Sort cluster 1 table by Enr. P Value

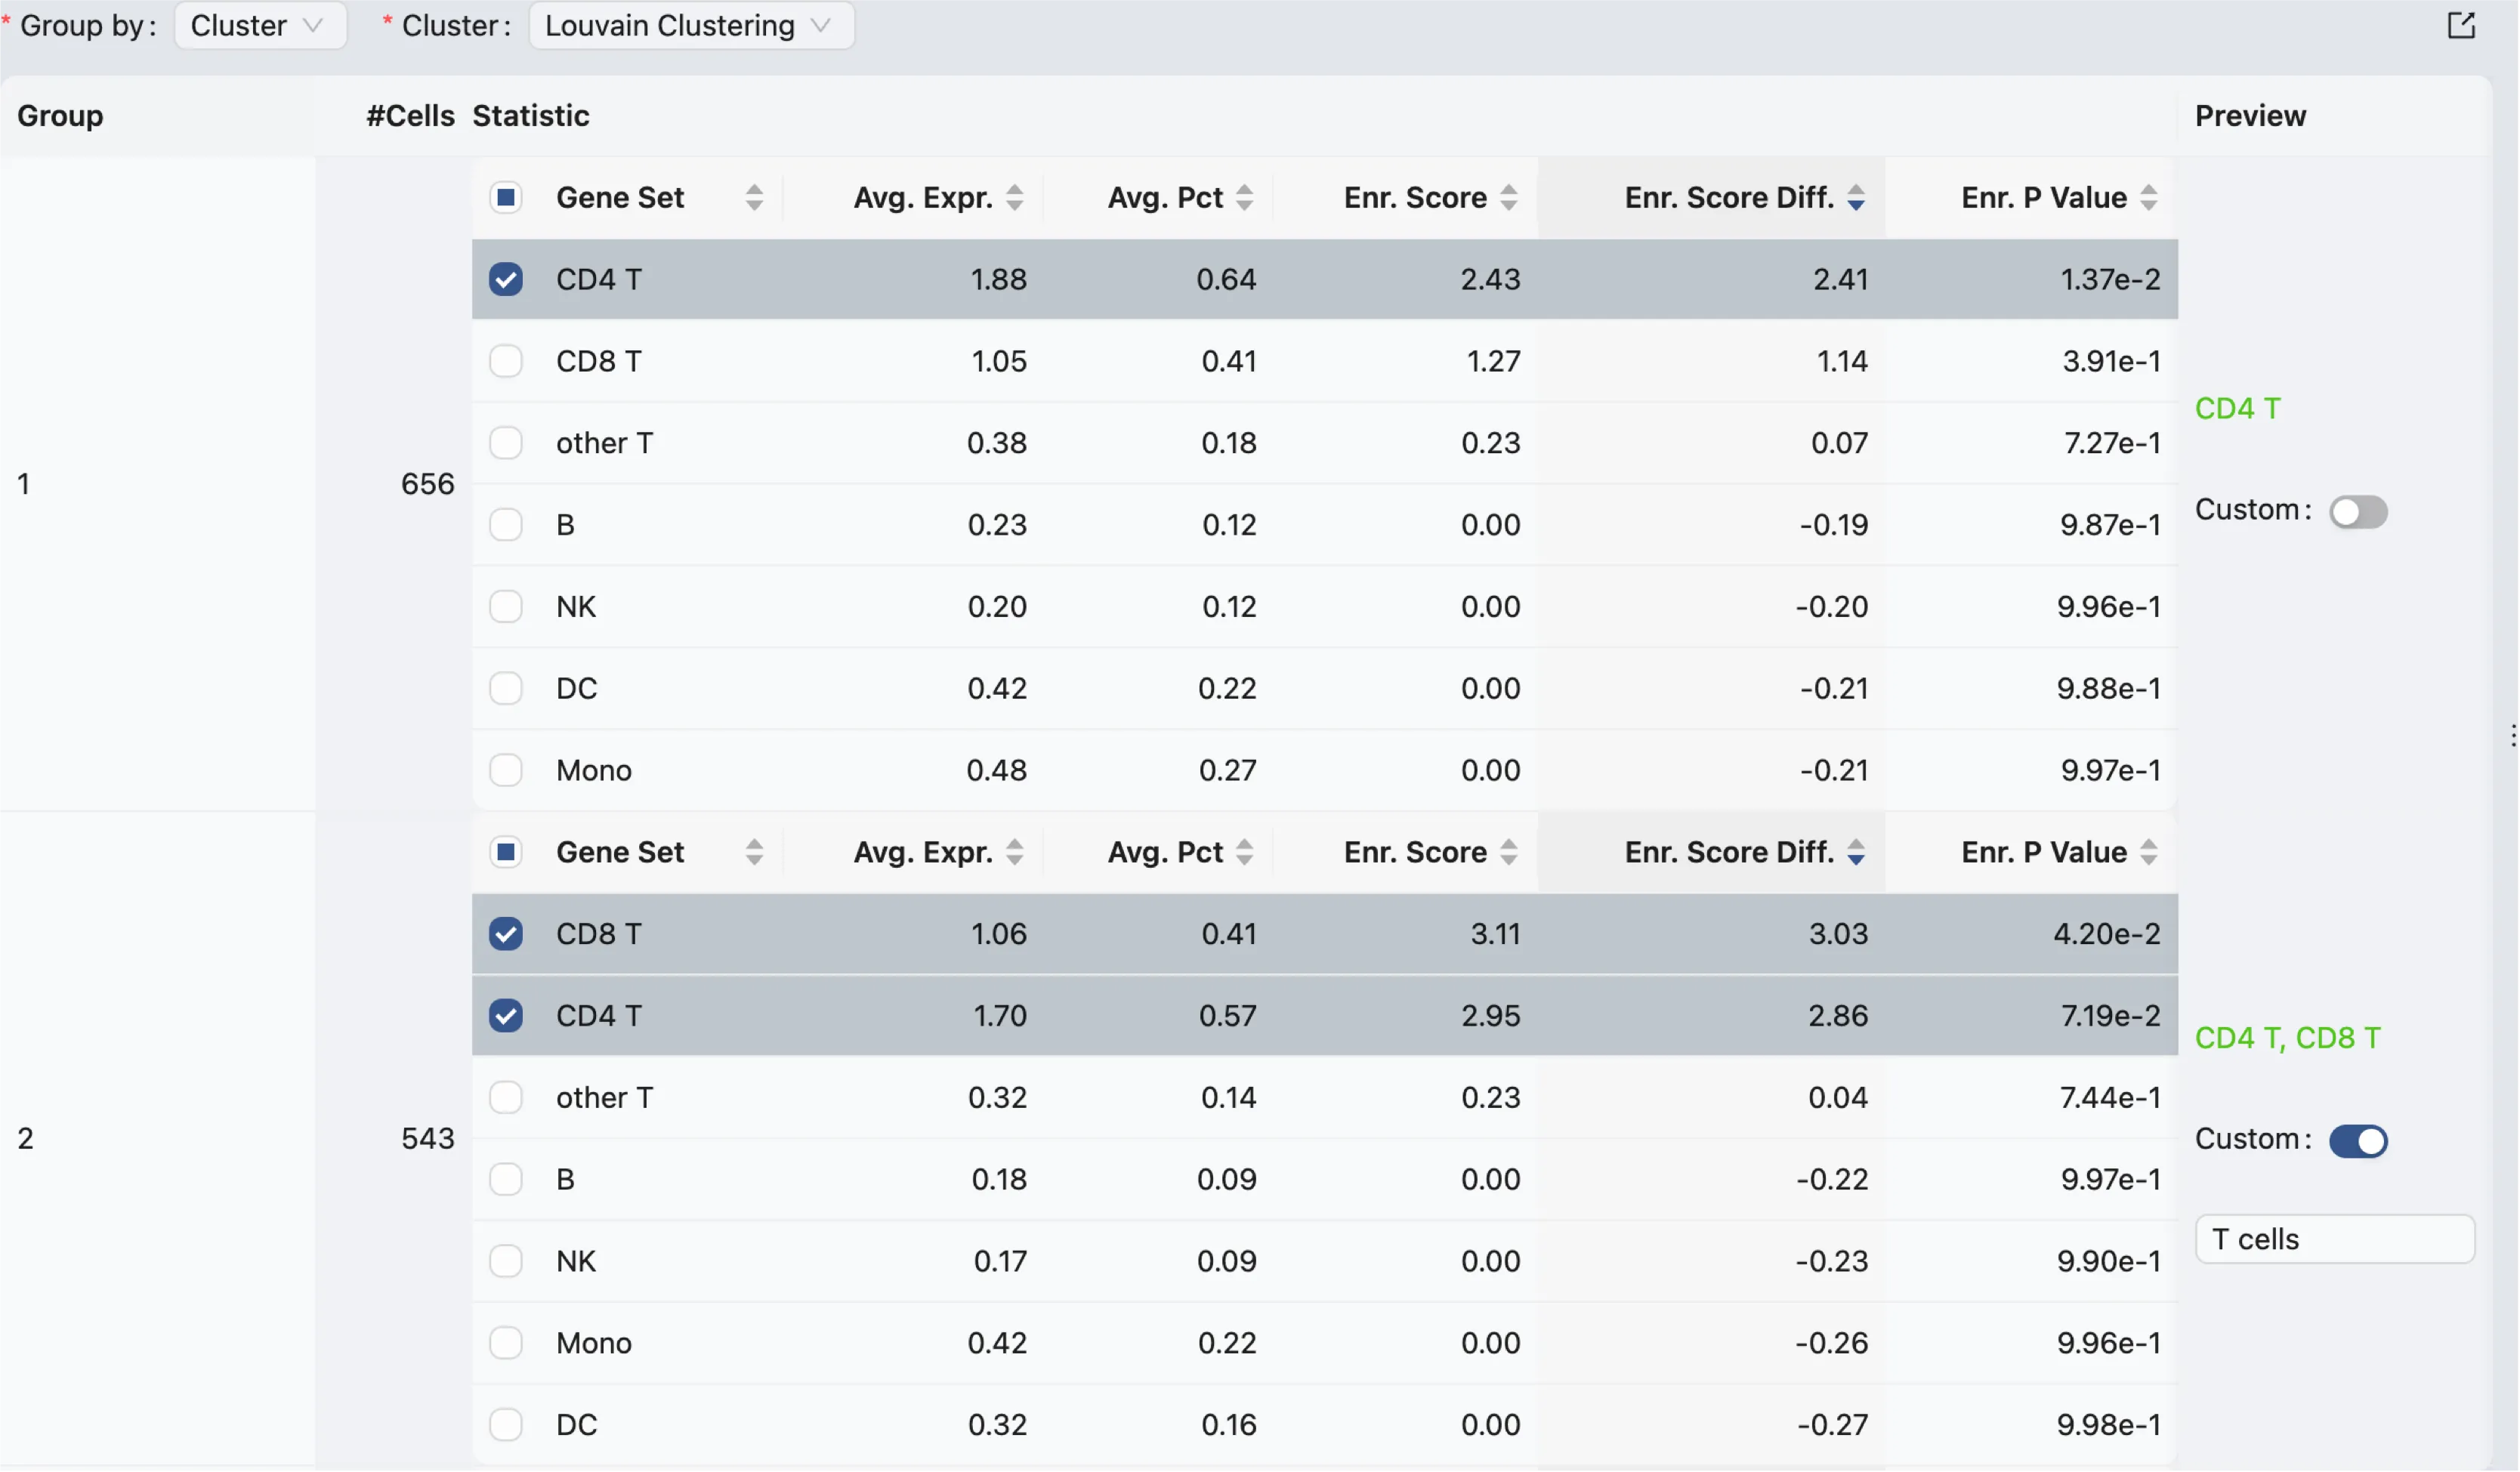coord(2148,198)
